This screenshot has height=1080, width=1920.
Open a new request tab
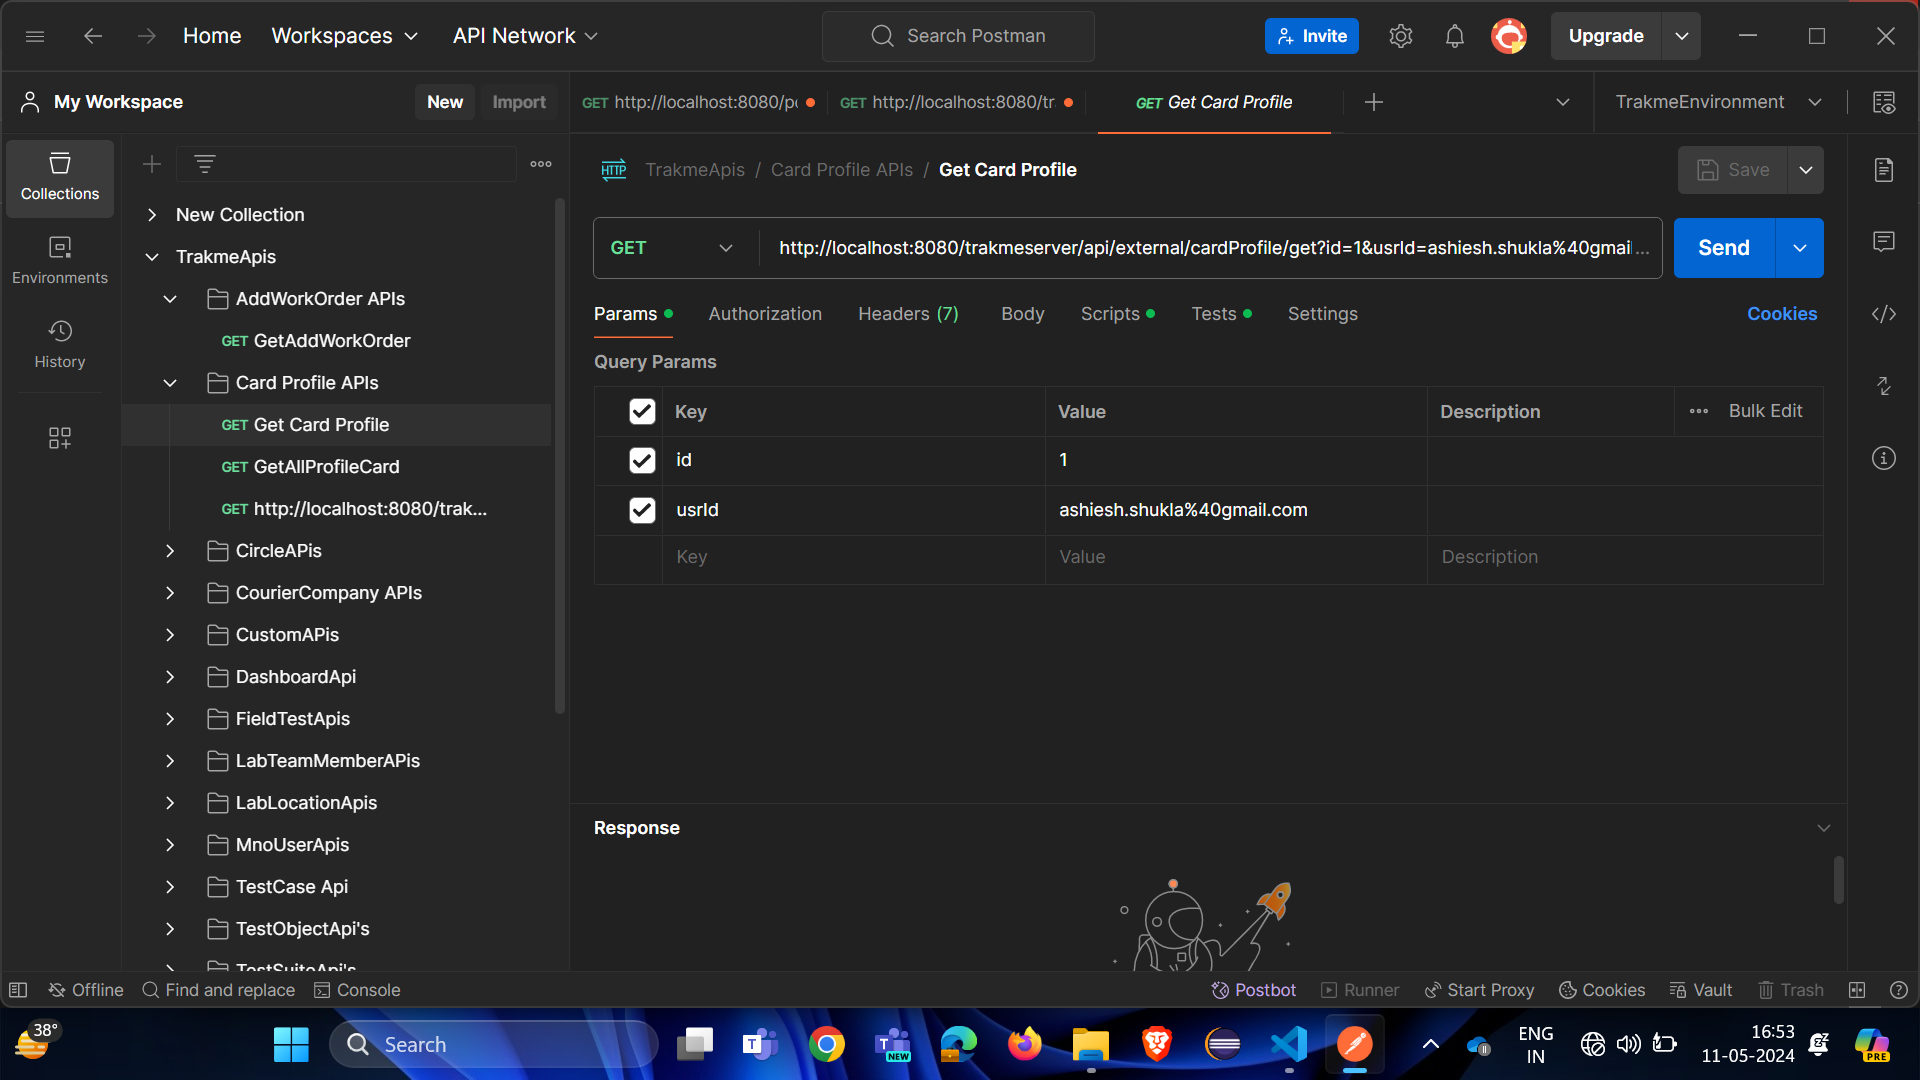coord(1374,102)
